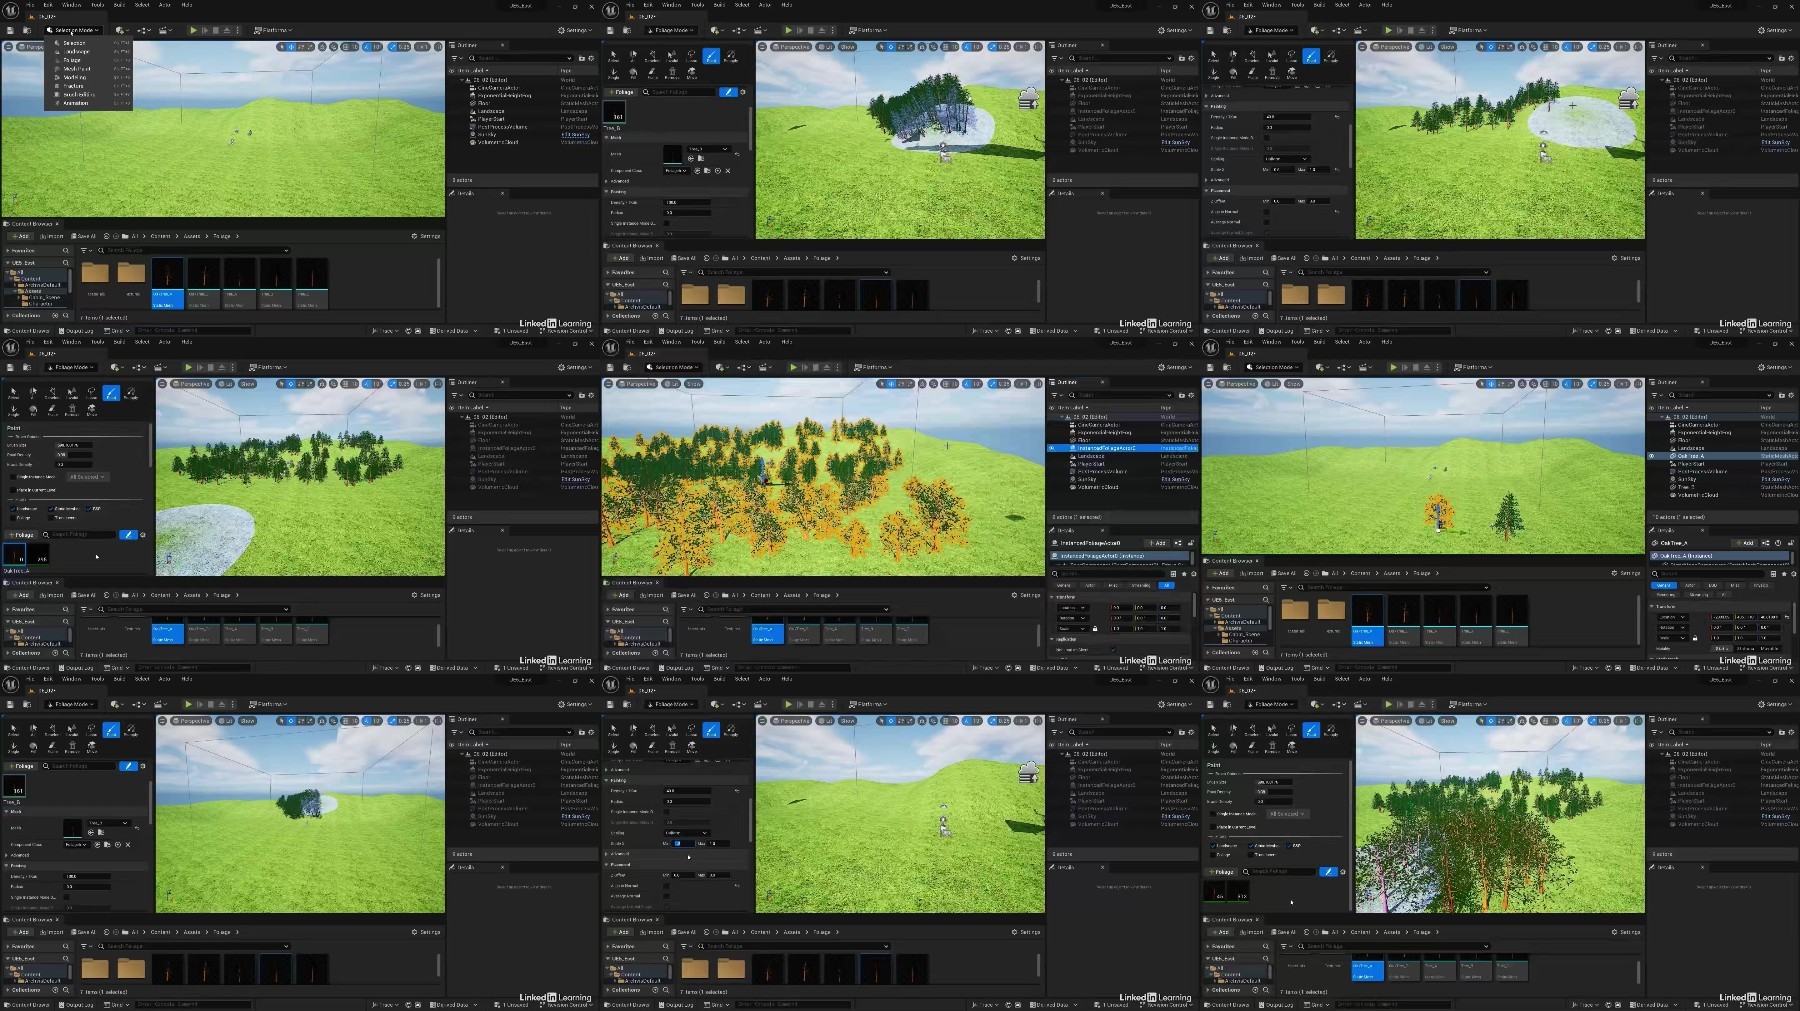Viewport: 1800px width, 1011px height.
Task: Top-left frame: click the Stop simulation square icon
Action: click(215, 30)
